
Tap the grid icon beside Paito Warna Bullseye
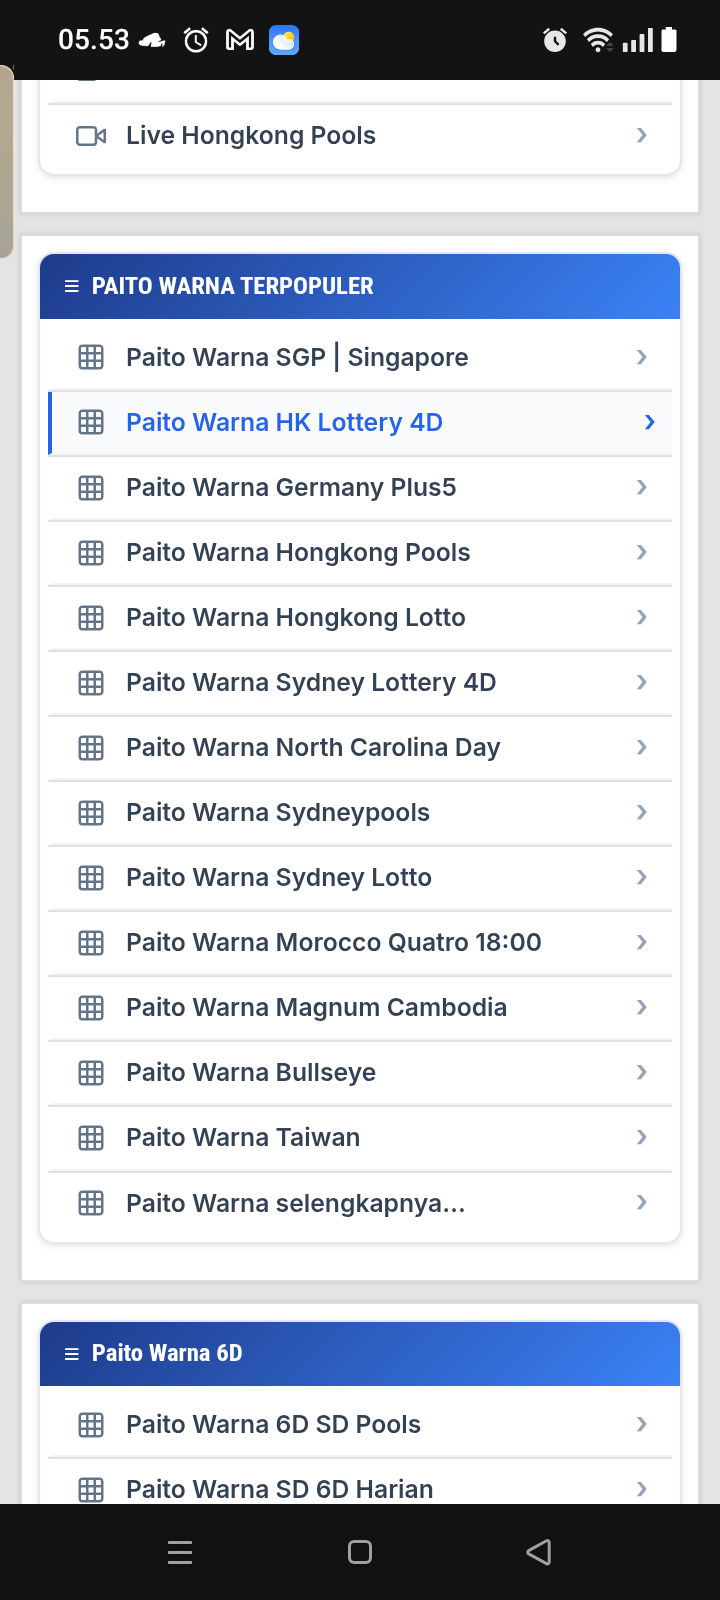[x=91, y=1073]
